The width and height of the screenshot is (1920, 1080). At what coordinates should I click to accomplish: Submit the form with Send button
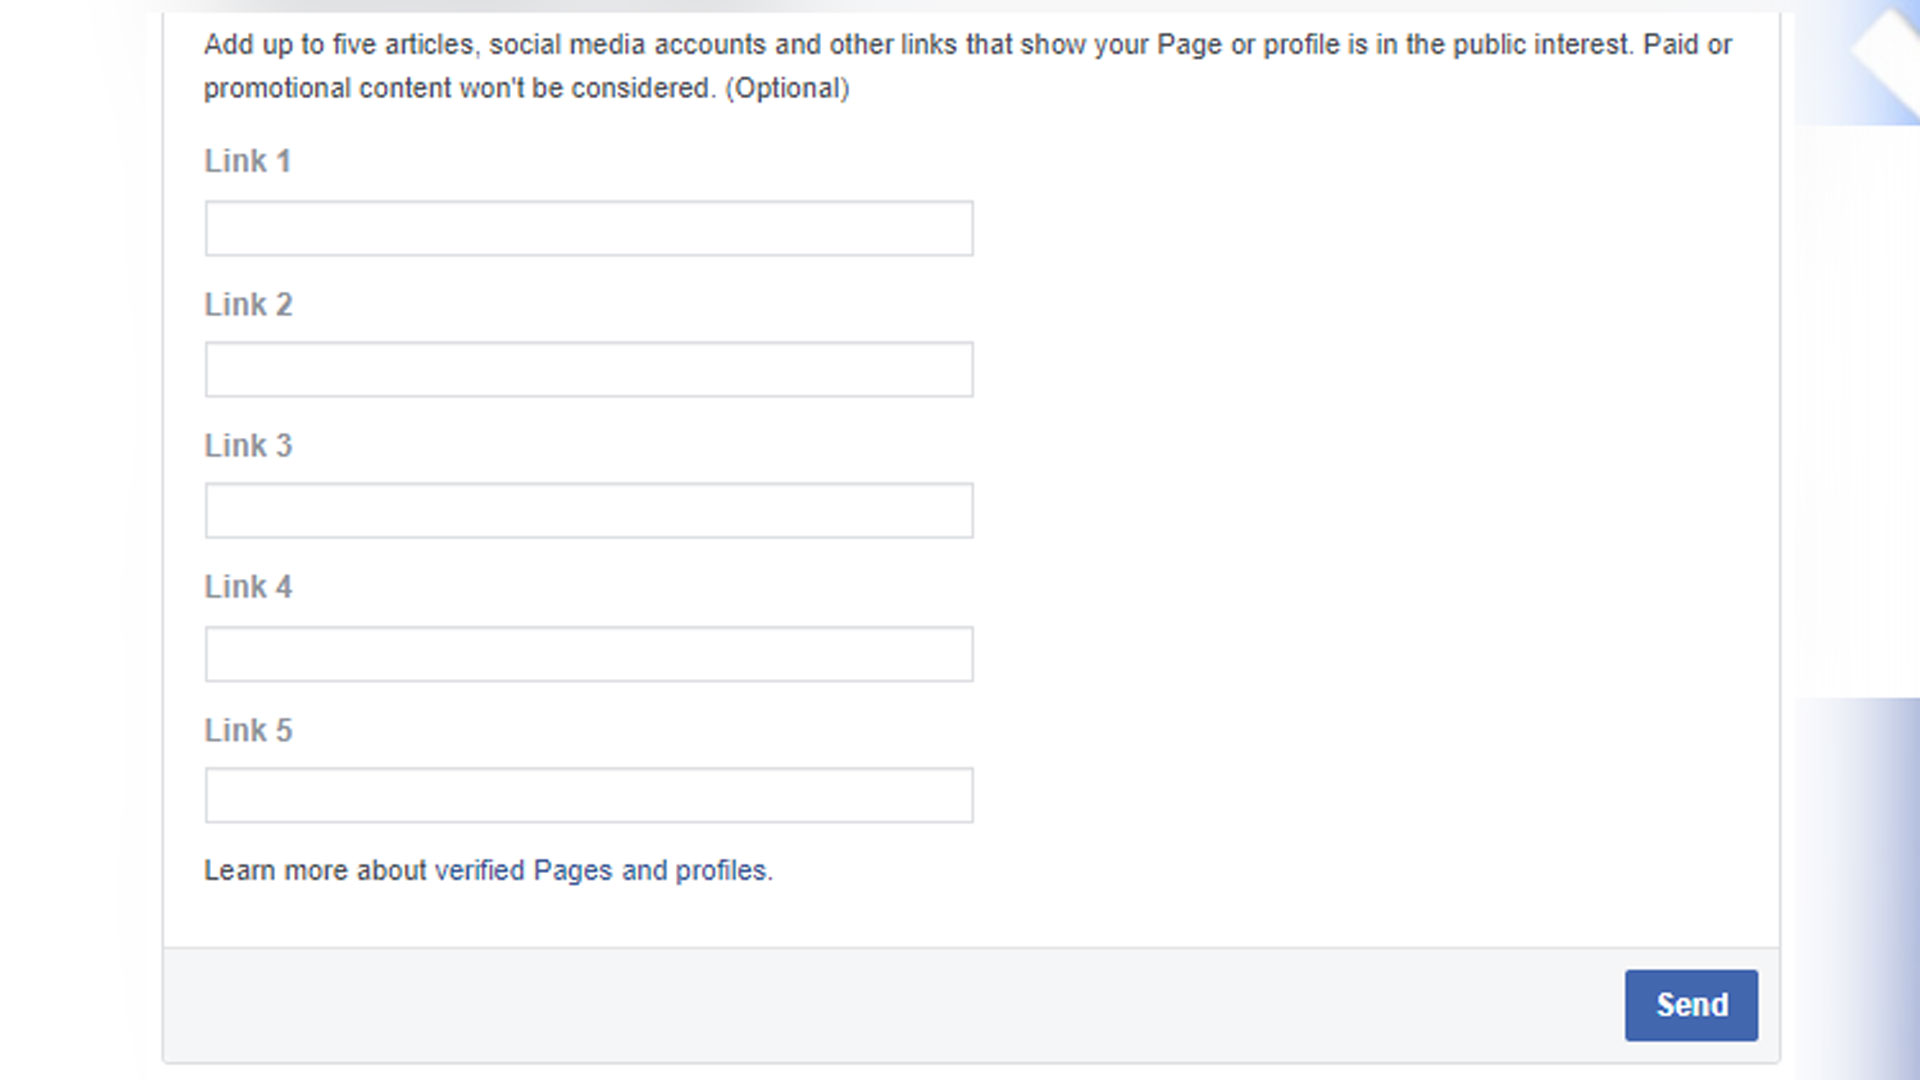[1691, 1005]
